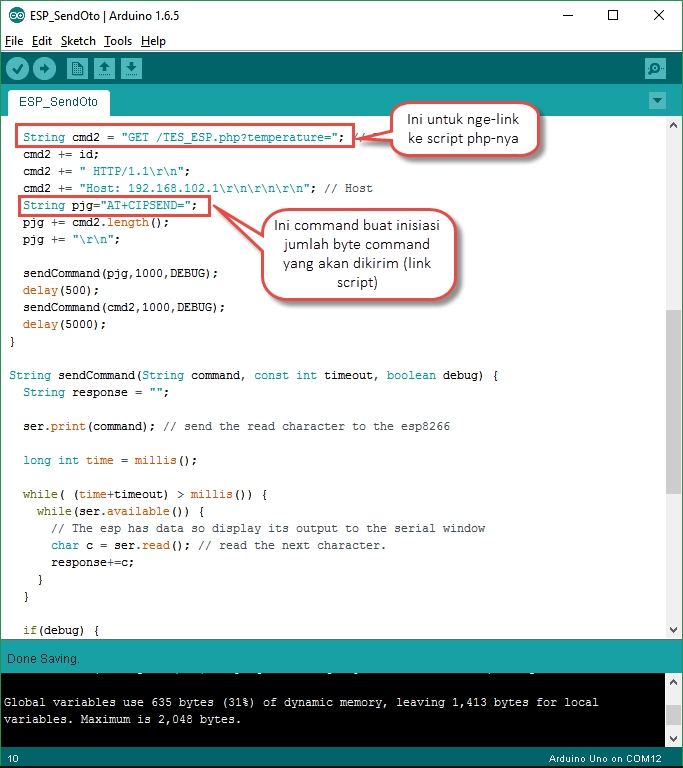Open the Serial Monitor magnifier icon
This screenshot has width=683, height=768.
coord(655,69)
